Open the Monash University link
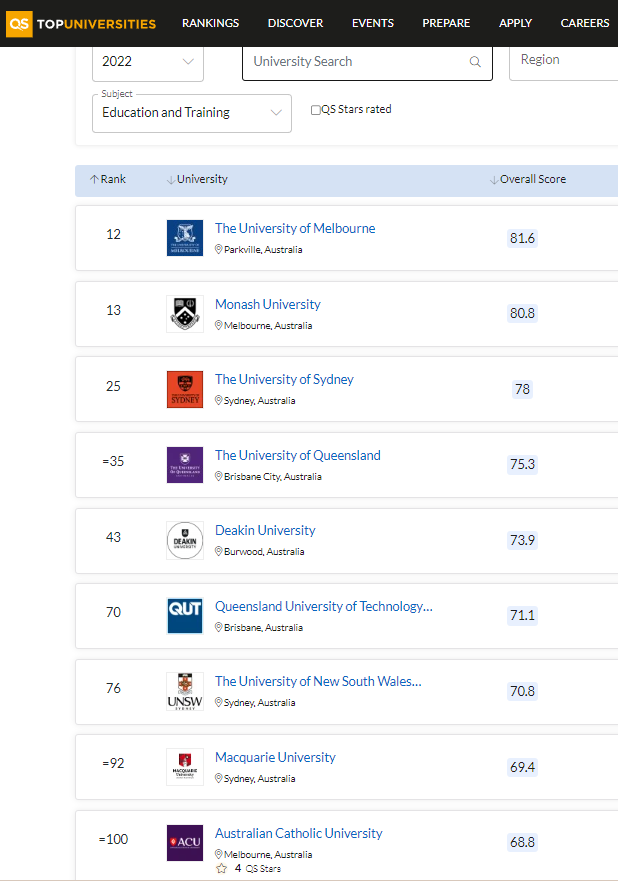618x881 pixels. click(268, 304)
